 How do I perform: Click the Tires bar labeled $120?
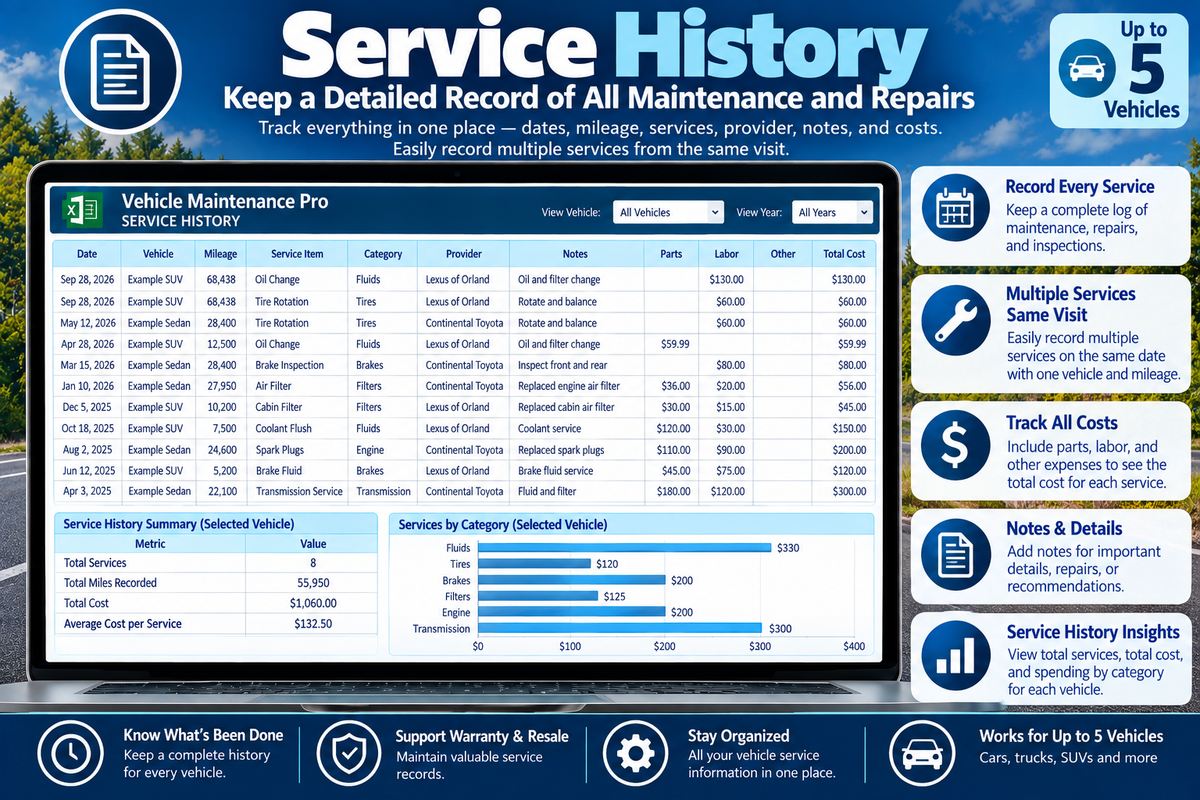[533, 564]
